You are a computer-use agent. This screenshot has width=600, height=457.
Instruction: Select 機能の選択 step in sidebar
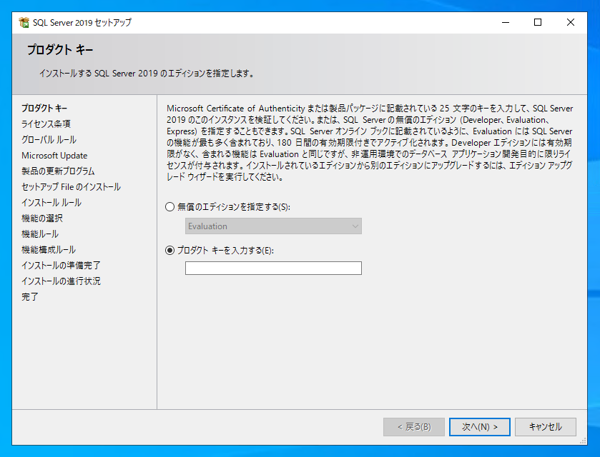point(42,218)
